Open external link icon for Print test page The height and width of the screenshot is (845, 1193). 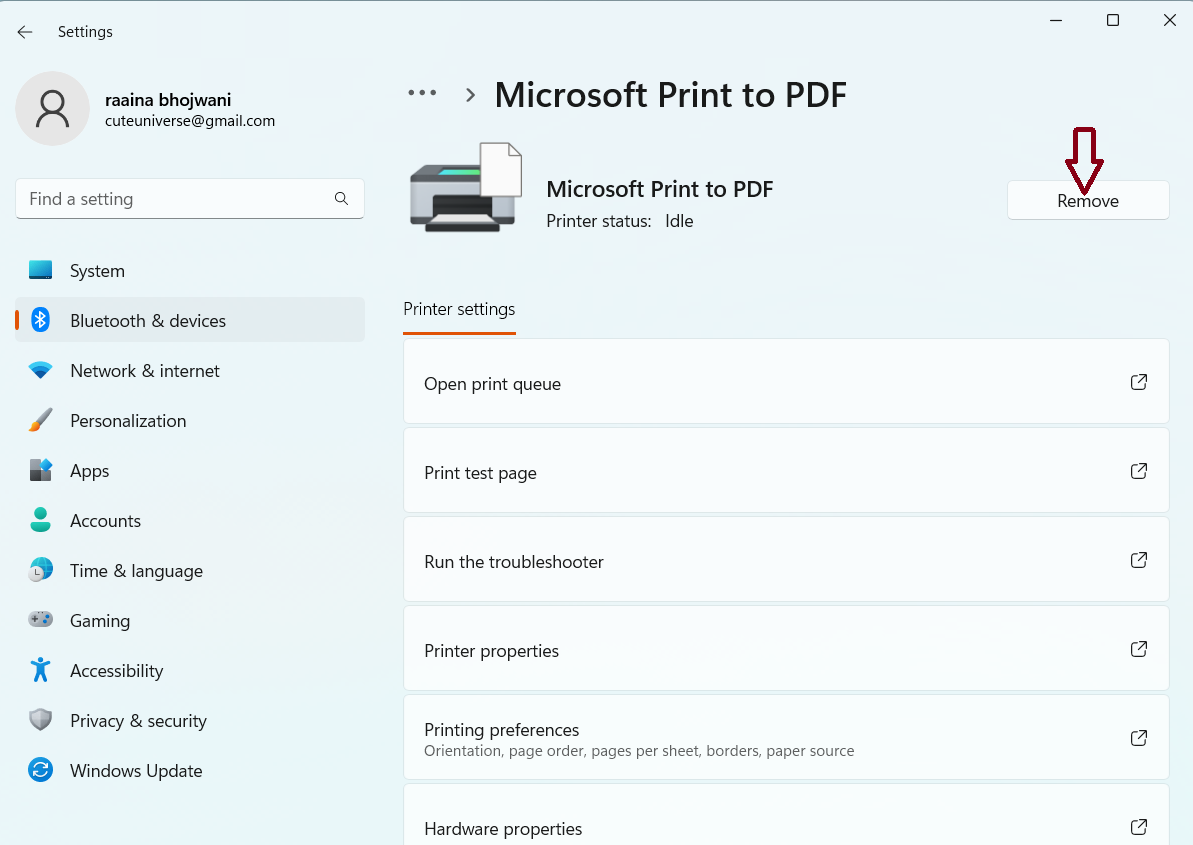[1138, 471]
